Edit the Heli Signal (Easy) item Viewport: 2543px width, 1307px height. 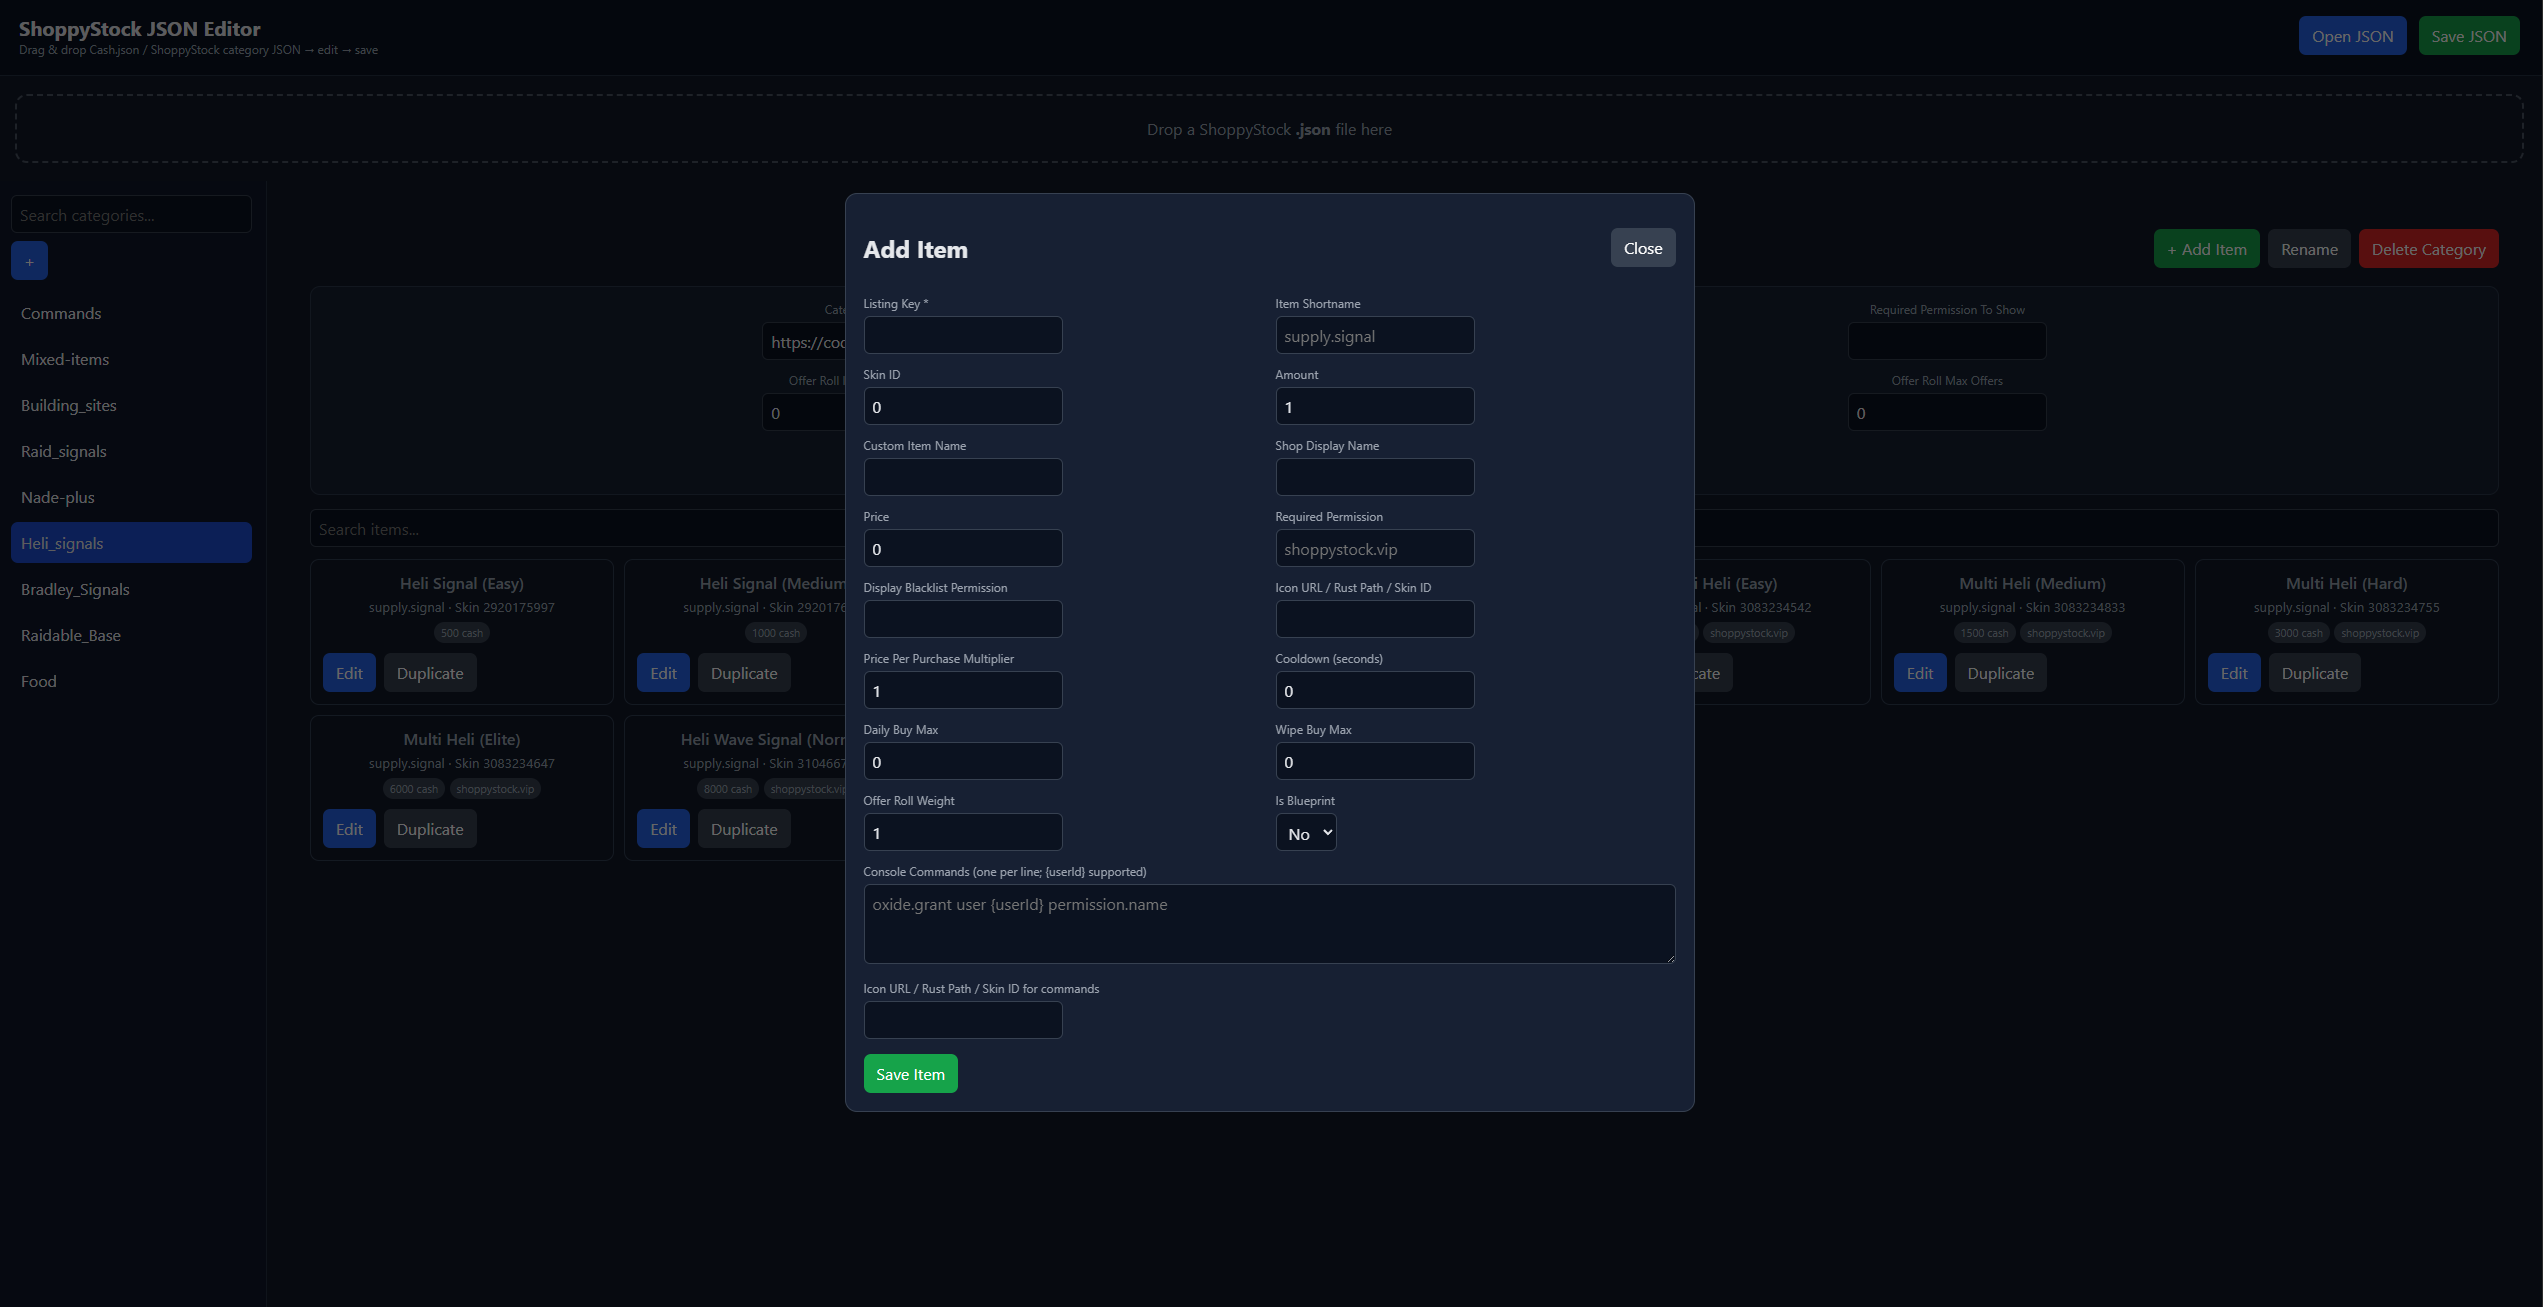click(349, 673)
